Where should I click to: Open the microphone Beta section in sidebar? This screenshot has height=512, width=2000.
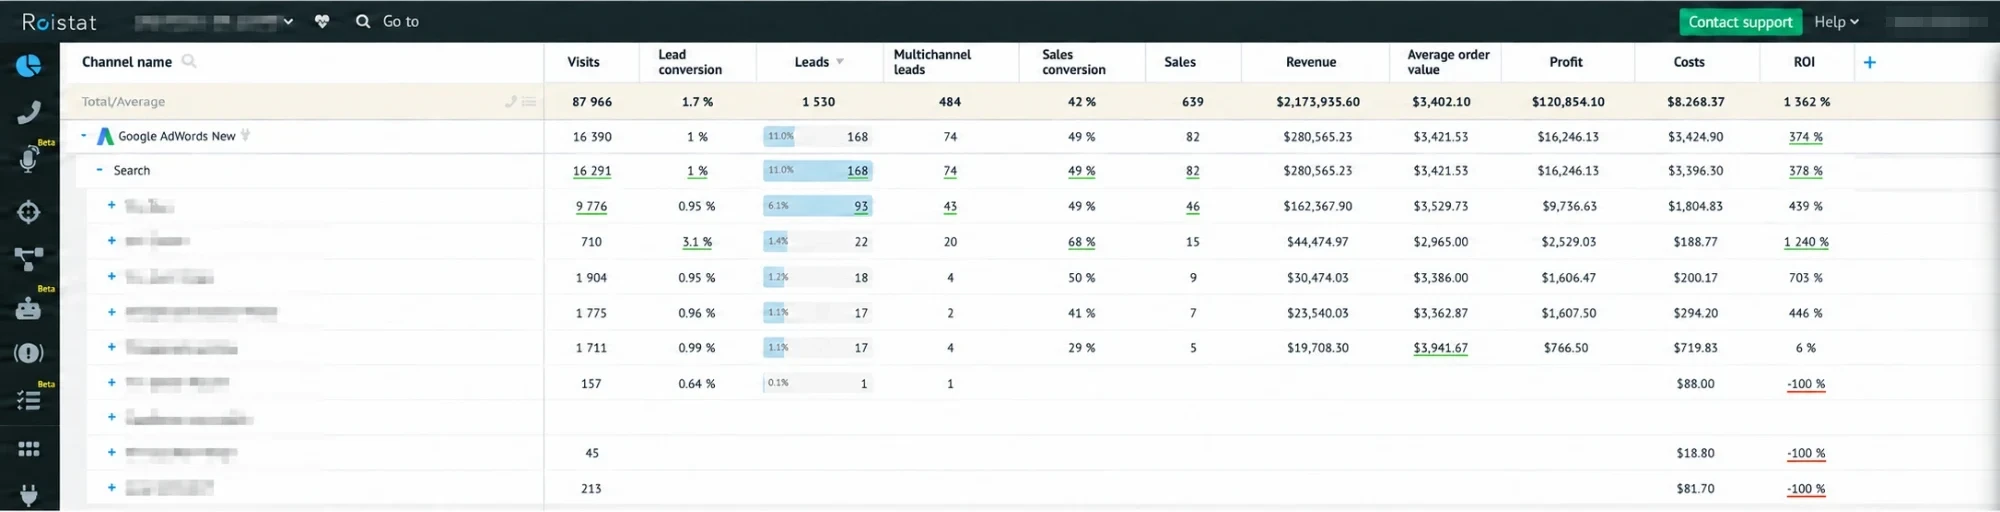click(x=29, y=160)
